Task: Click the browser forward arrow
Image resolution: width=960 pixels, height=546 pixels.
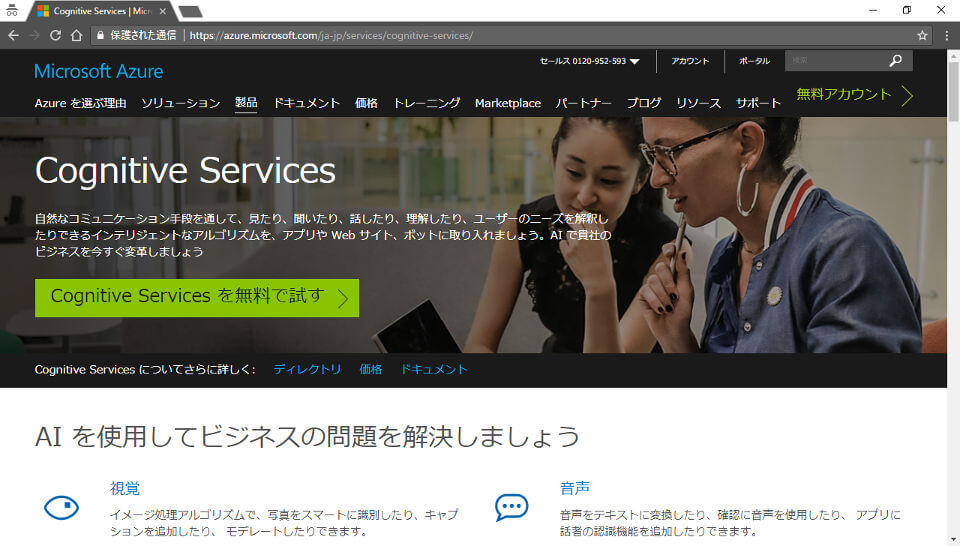Action: click(34, 36)
